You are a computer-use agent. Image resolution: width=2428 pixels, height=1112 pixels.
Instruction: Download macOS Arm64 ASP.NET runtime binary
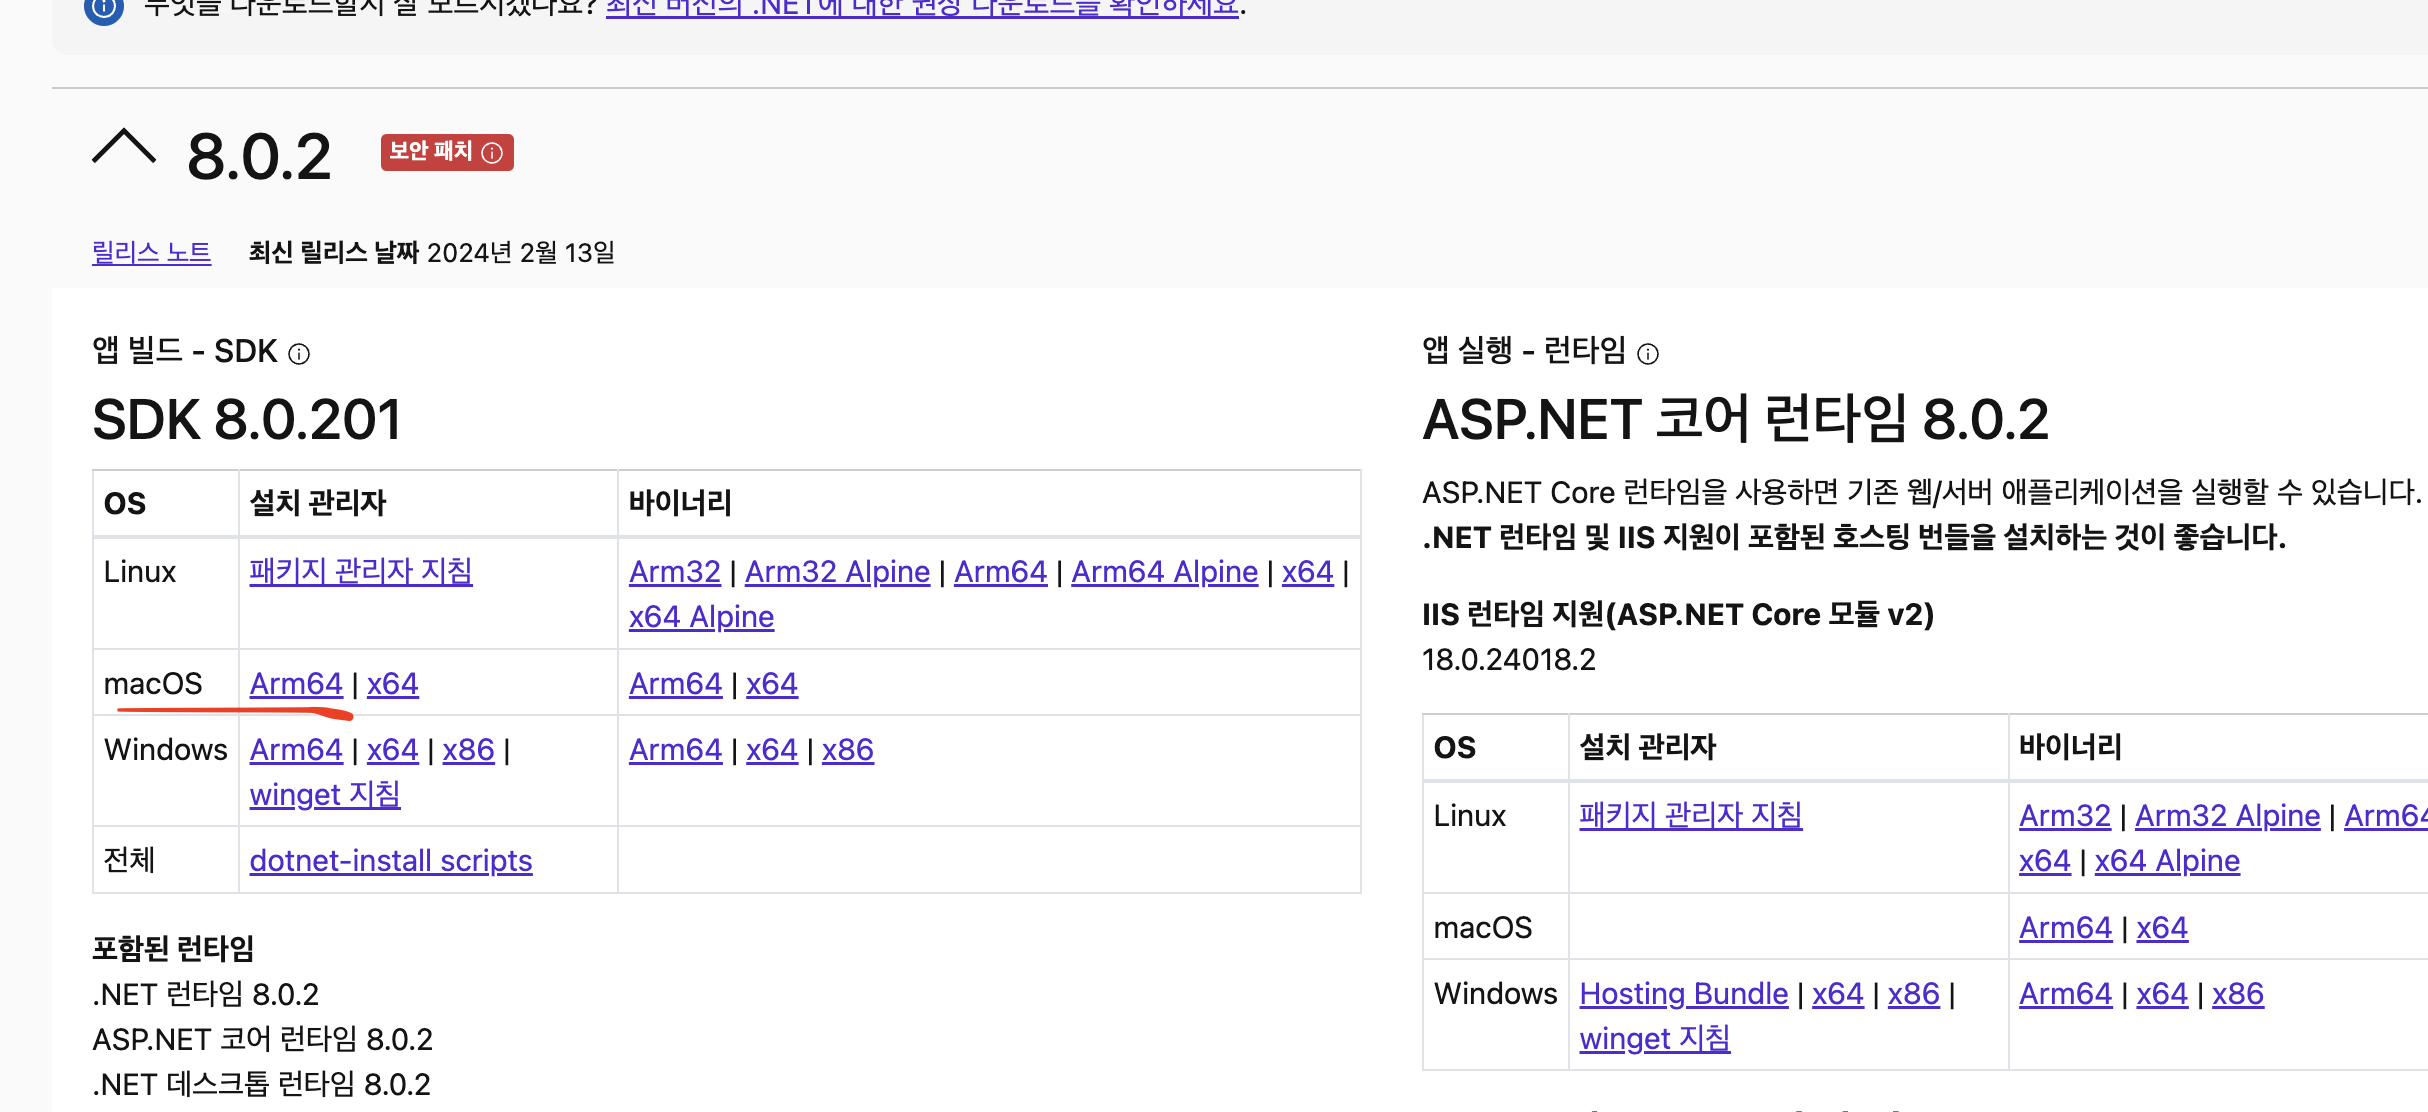point(2065,928)
